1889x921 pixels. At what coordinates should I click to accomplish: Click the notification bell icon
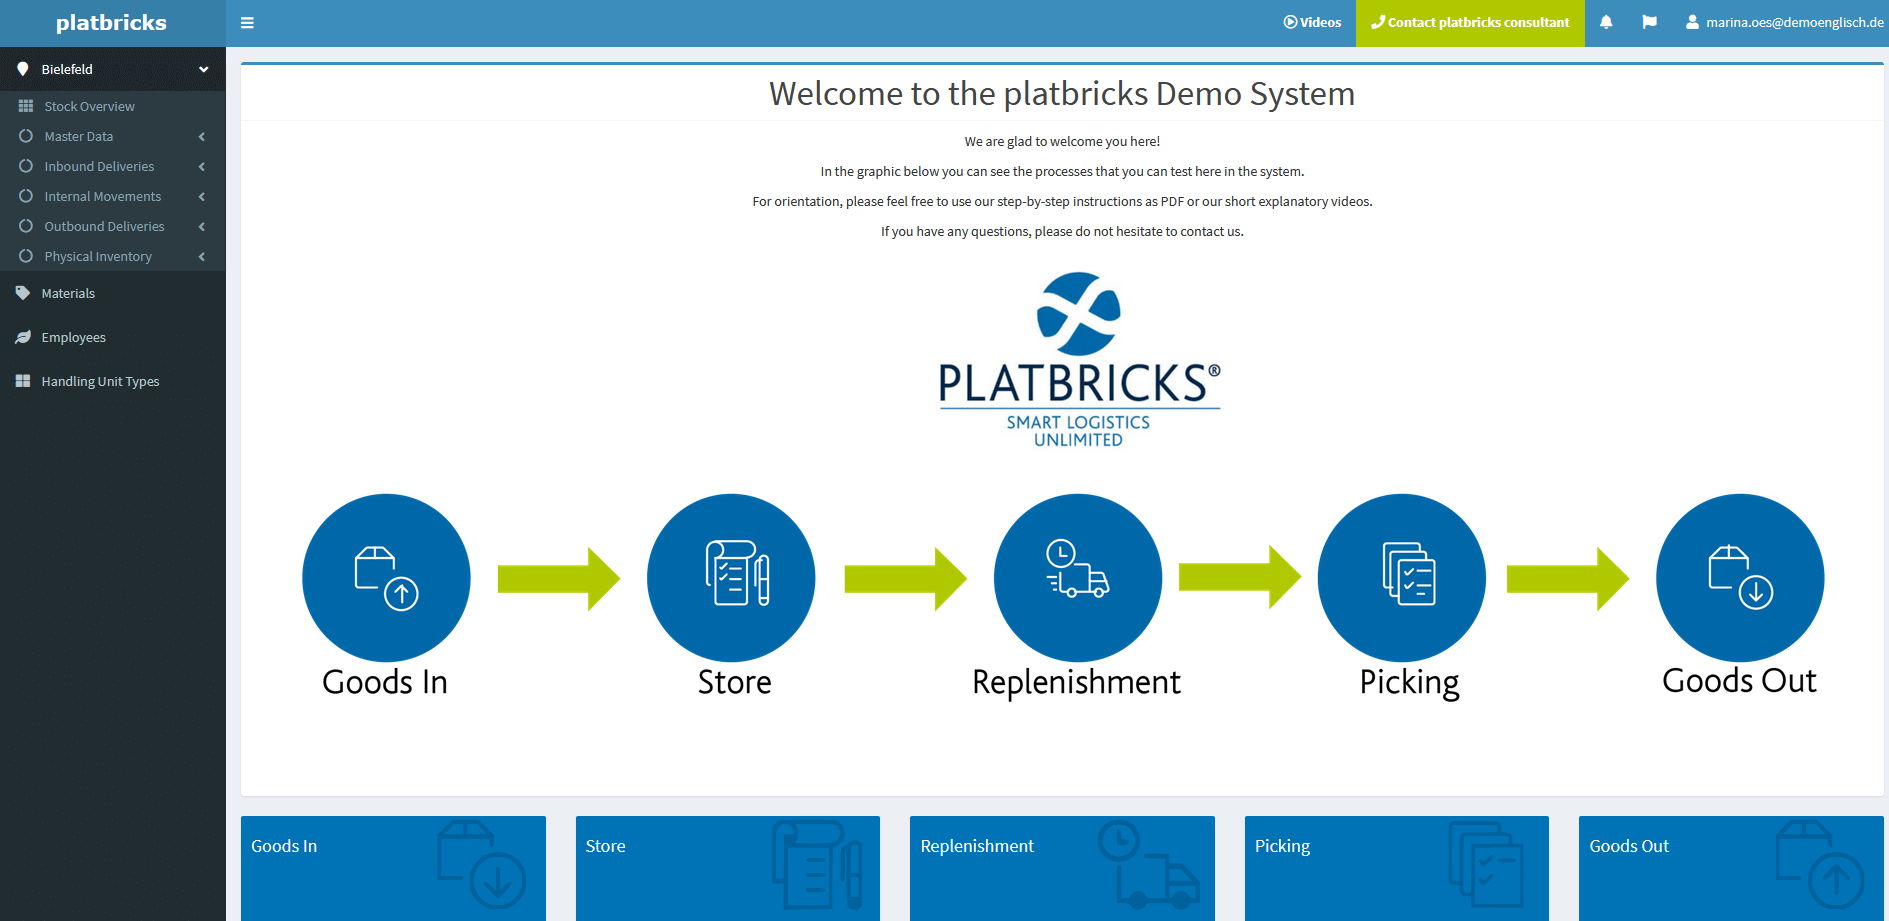[x=1606, y=22]
